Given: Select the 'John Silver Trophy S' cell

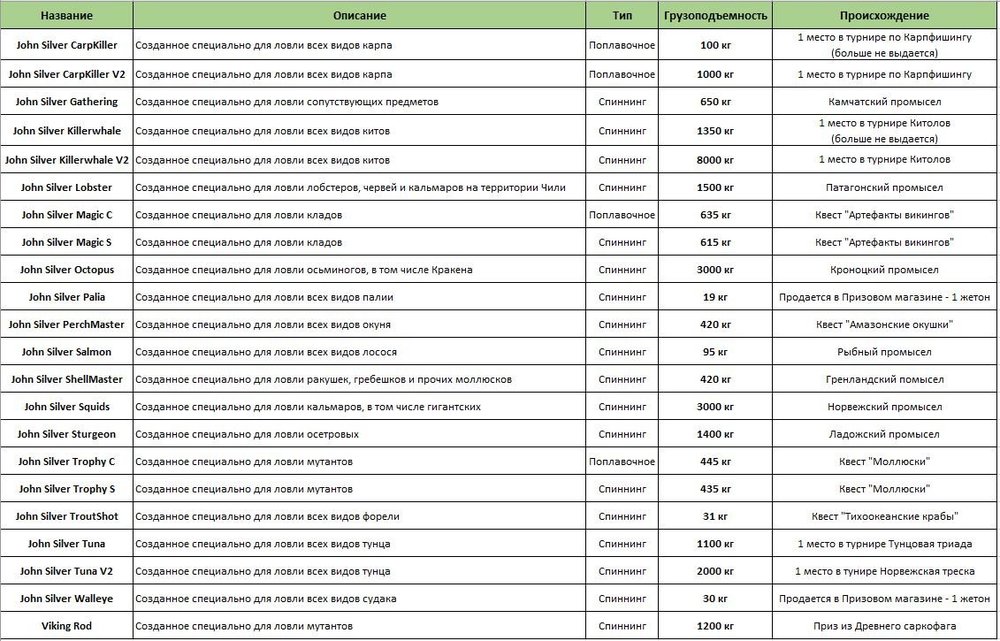Looking at the screenshot, I should [x=66, y=489].
